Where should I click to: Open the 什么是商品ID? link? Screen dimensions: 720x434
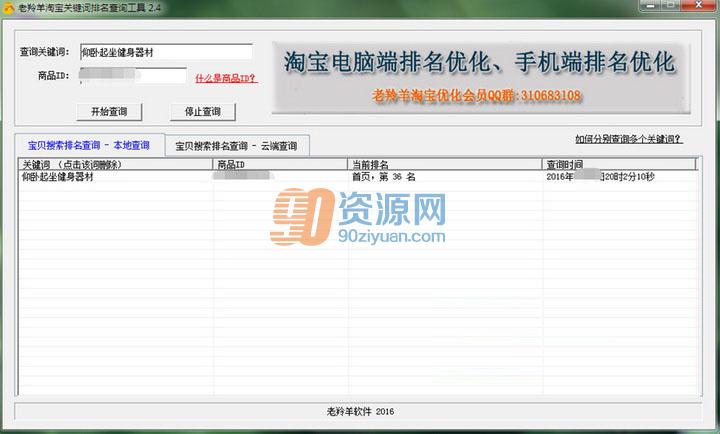pos(226,78)
